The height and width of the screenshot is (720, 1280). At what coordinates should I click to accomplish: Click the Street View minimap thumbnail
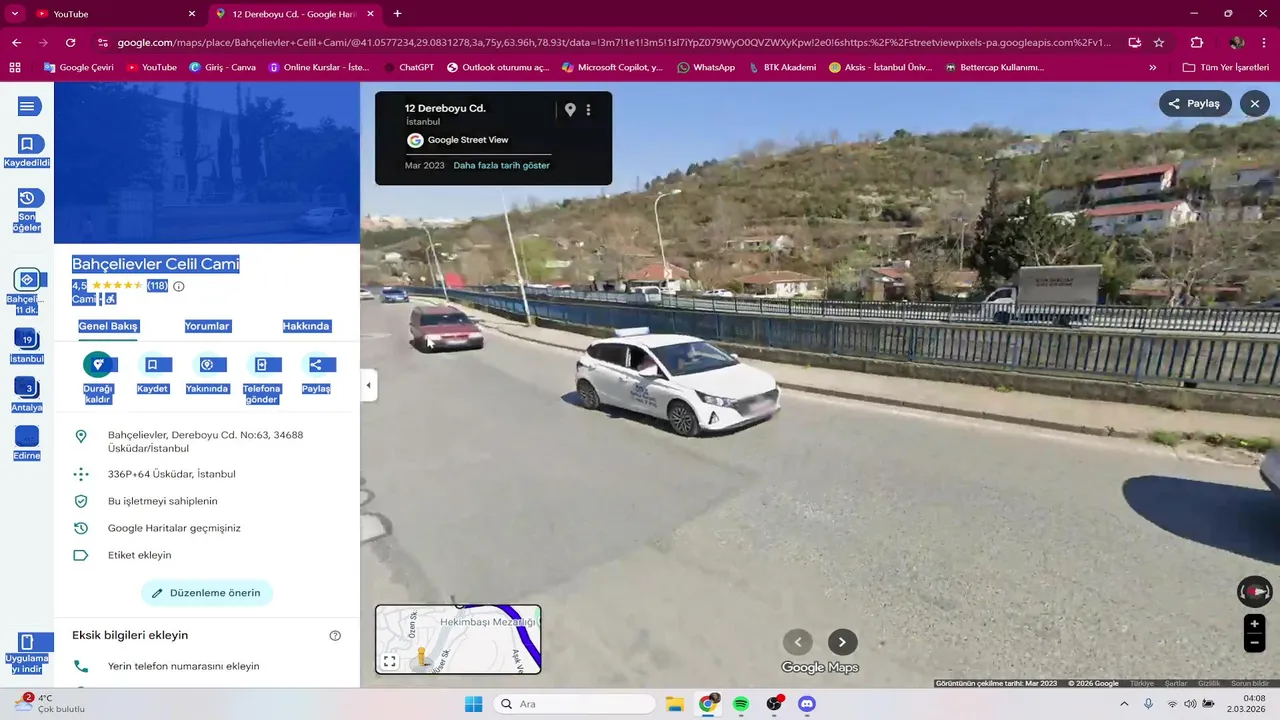coord(458,639)
